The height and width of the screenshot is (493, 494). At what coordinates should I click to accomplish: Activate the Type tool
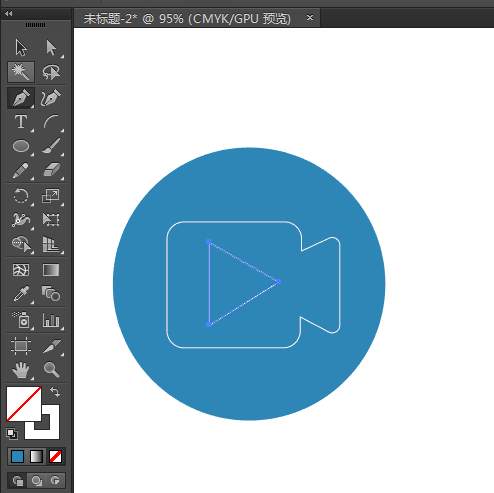point(21,122)
